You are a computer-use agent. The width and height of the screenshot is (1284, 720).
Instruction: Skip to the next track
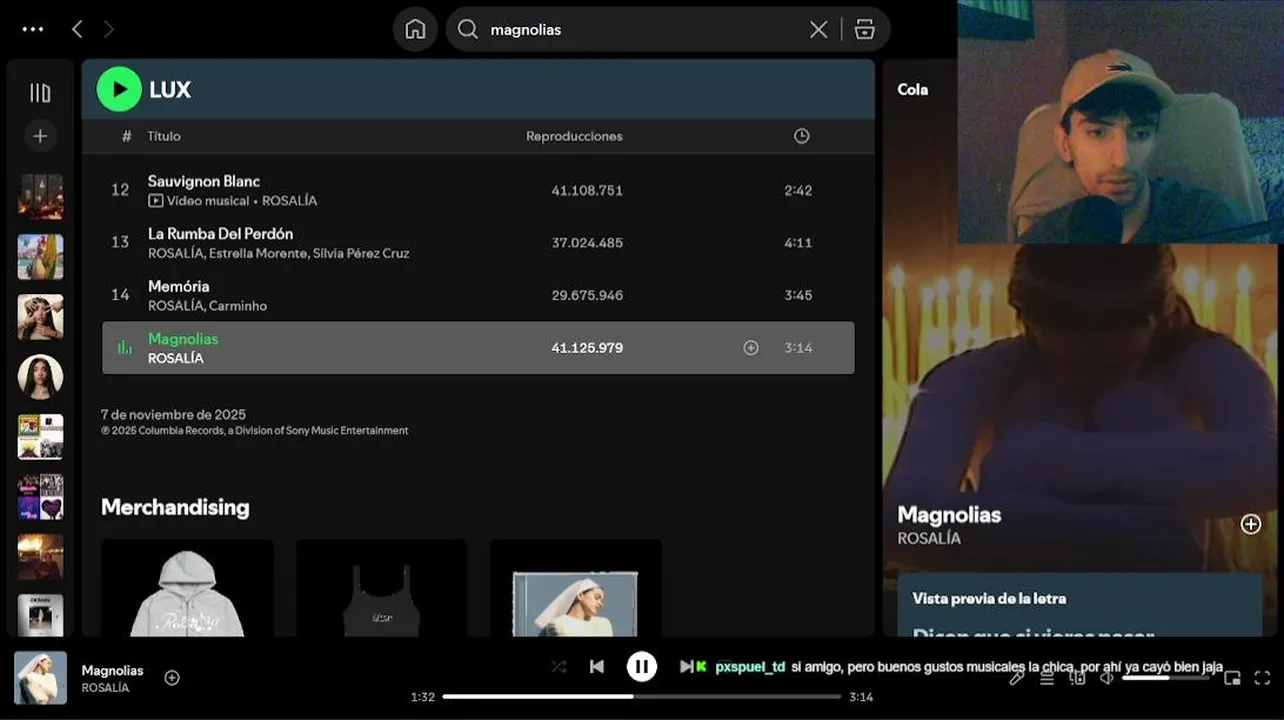687,666
